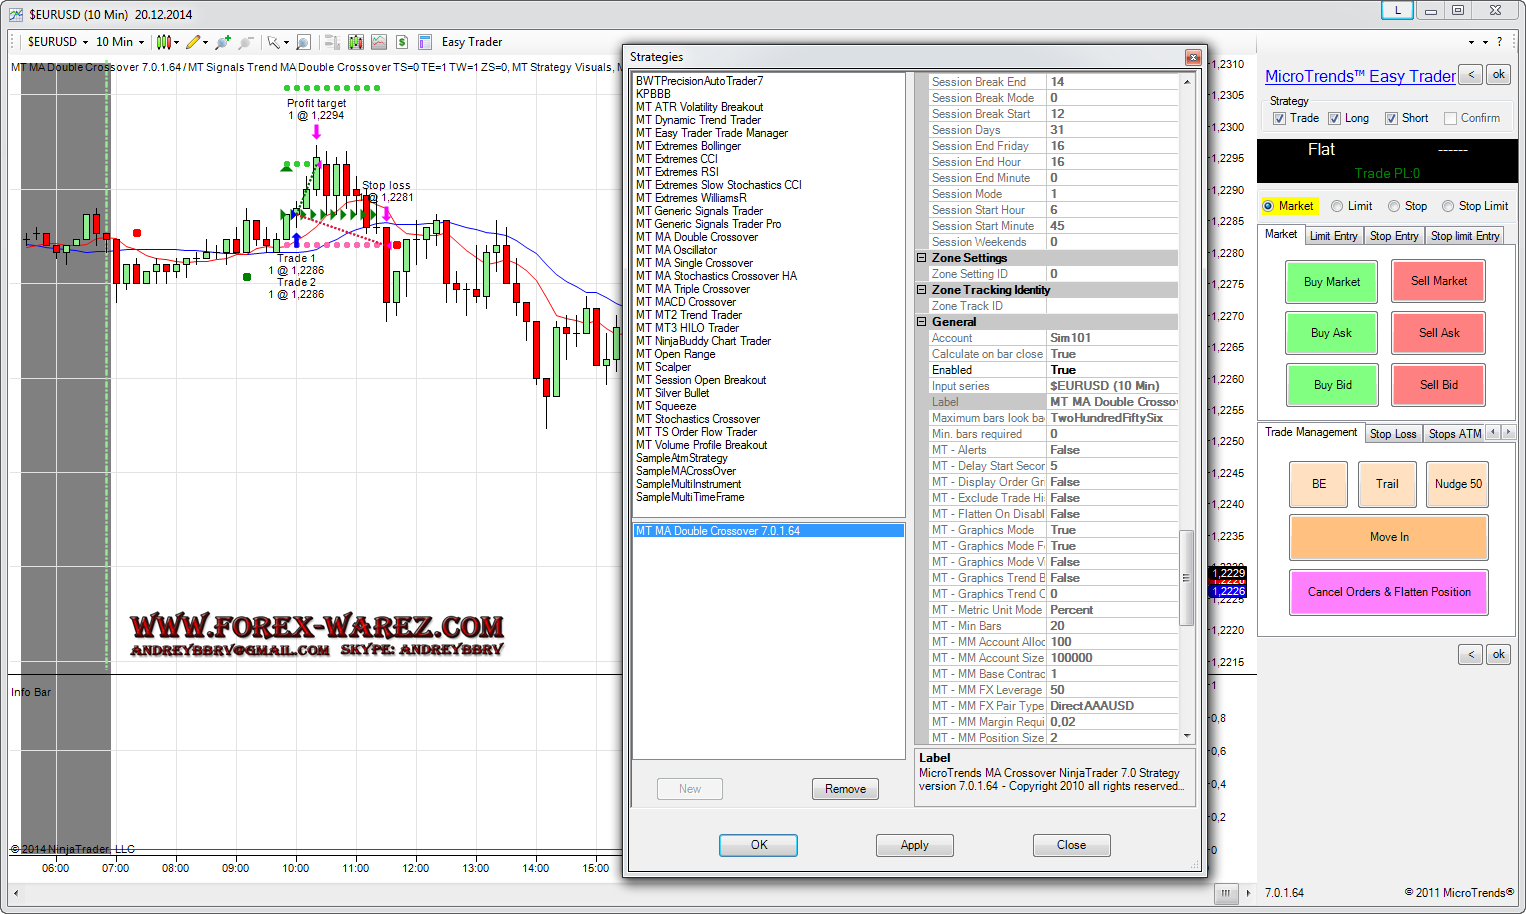1526x914 pixels.
Task: Click the Buy Market button
Action: coord(1331,282)
